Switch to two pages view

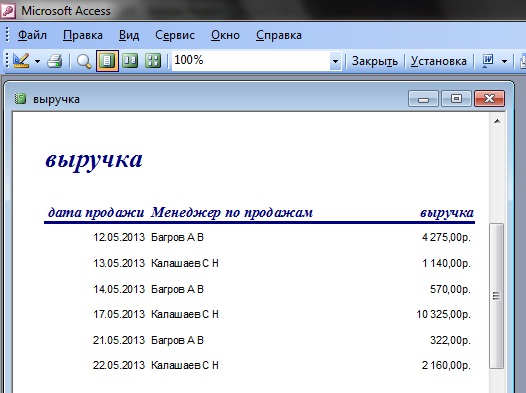click(x=130, y=61)
